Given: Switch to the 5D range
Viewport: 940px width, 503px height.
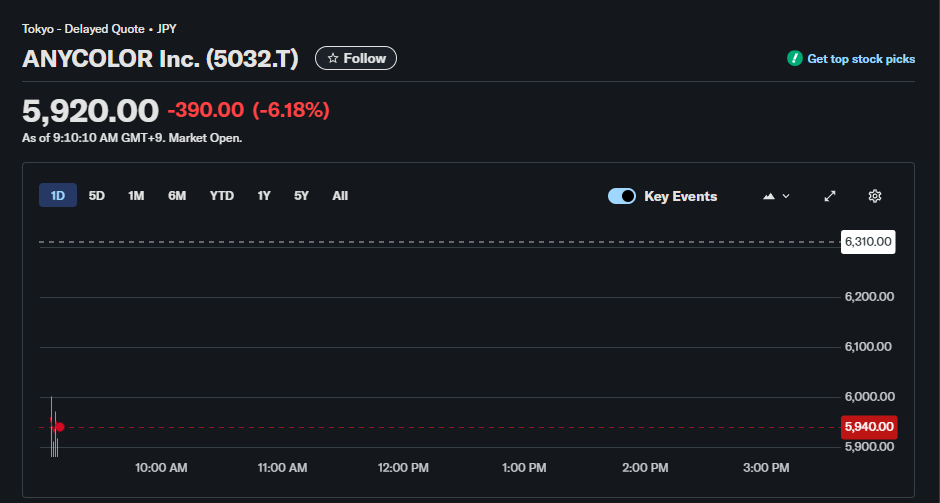Looking at the screenshot, I should (97, 195).
